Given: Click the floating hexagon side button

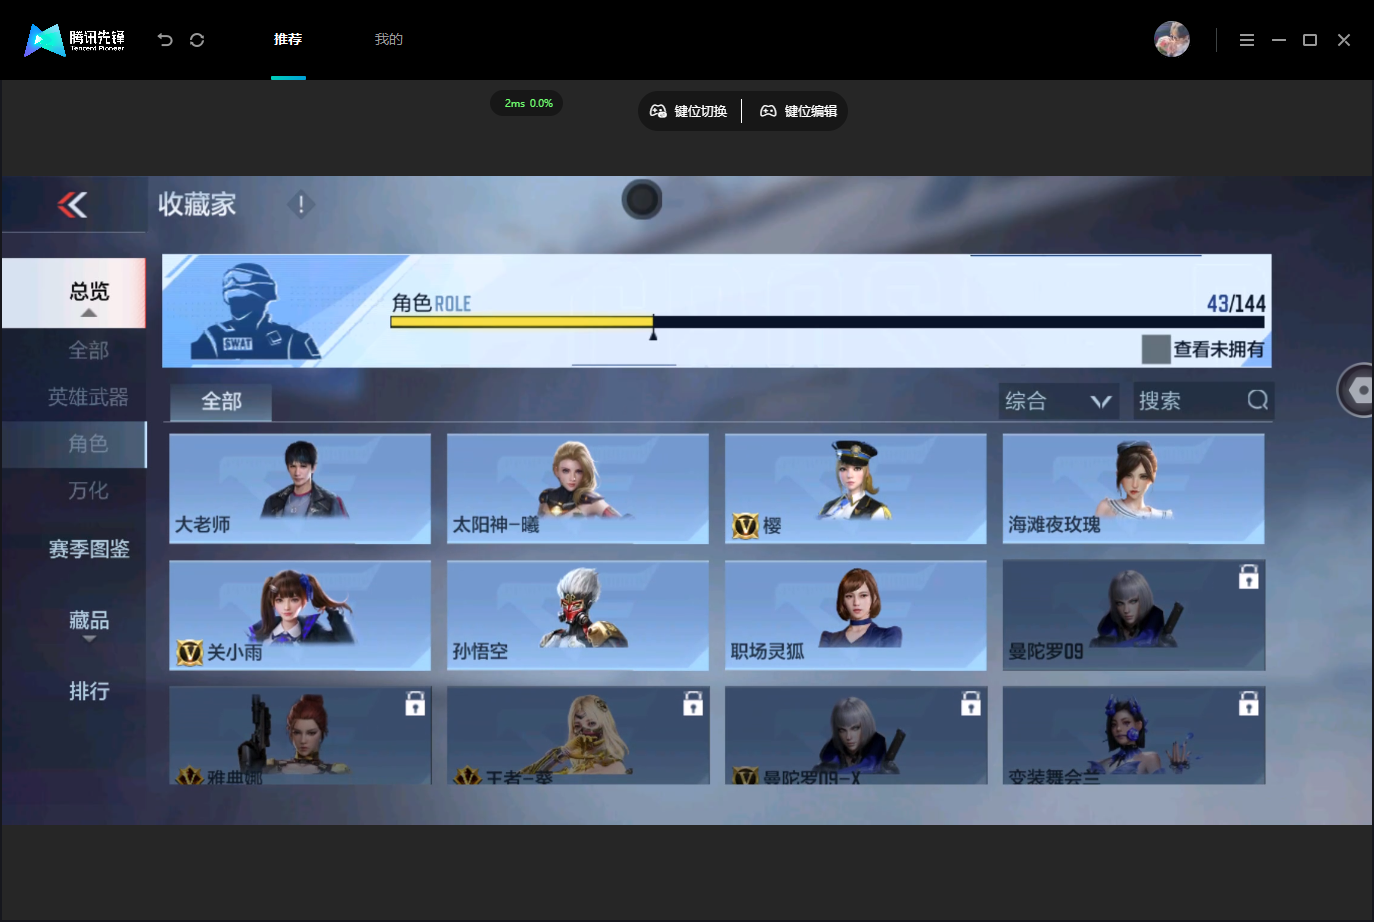Looking at the screenshot, I should click(1358, 390).
